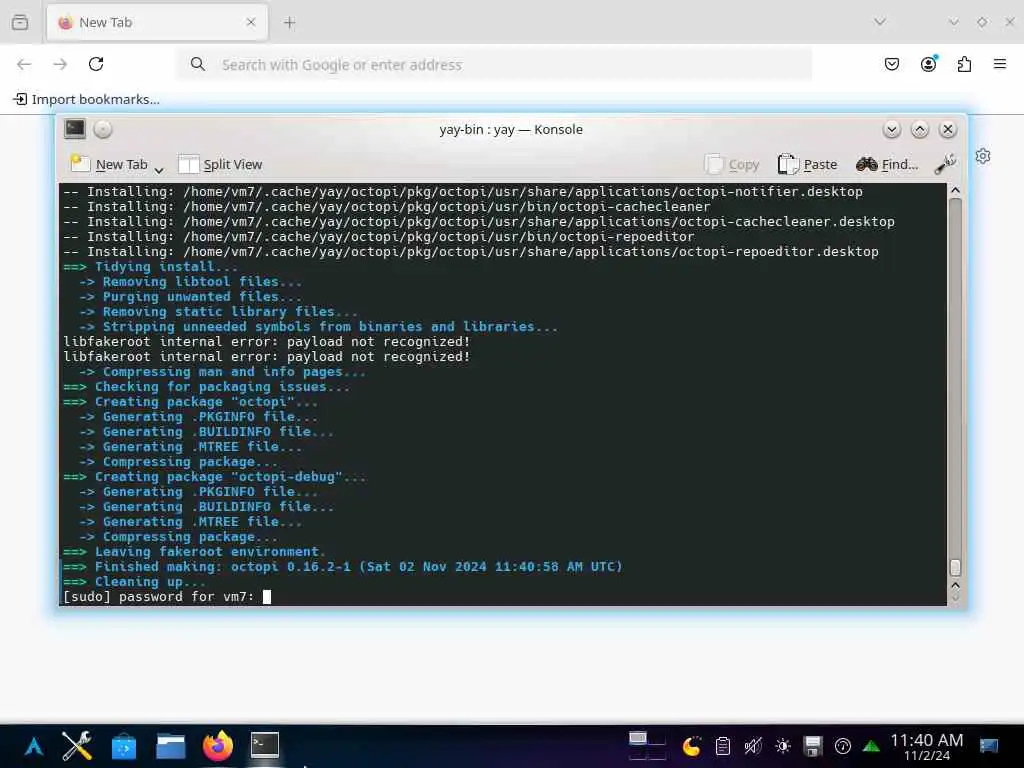
Task: Toggle night light moon tray icon
Action: tap(692, 746)
